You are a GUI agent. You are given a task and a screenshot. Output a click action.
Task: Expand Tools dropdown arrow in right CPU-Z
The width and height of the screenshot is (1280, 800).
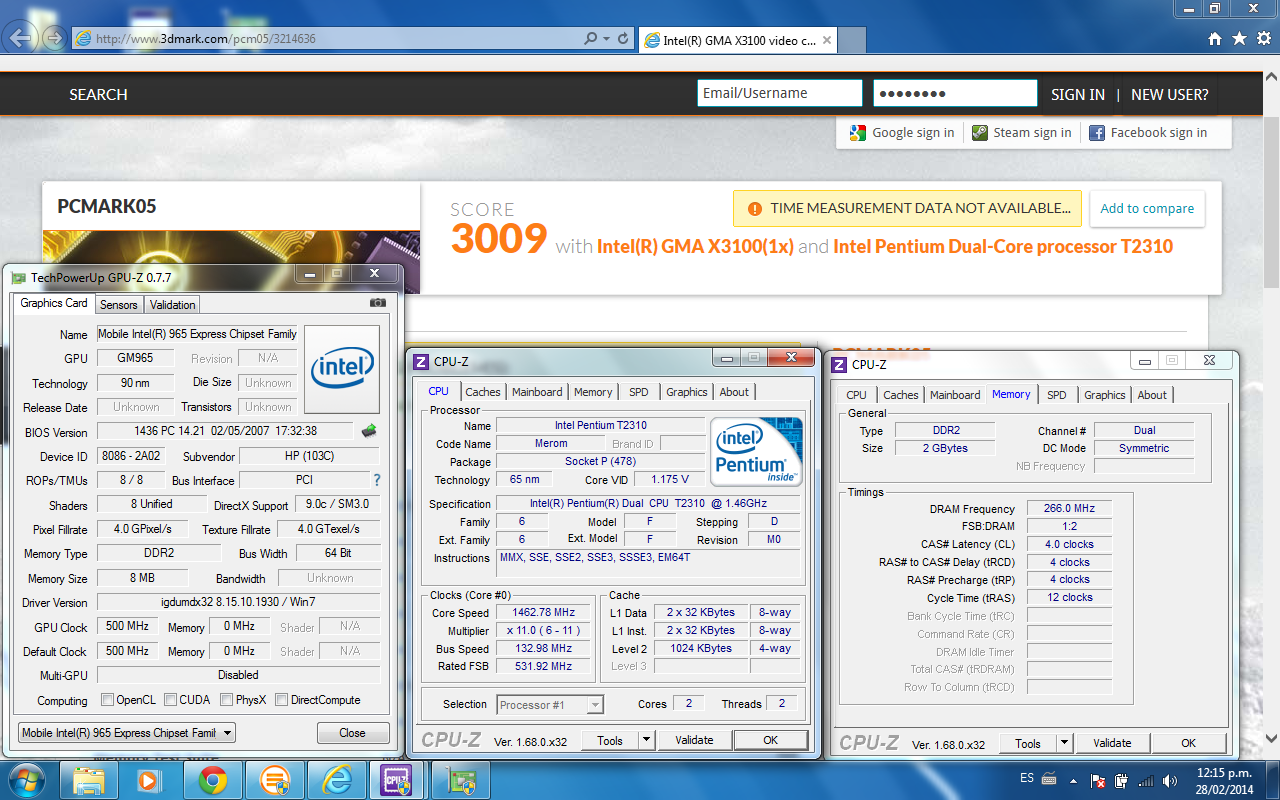tap(1064, 743)
